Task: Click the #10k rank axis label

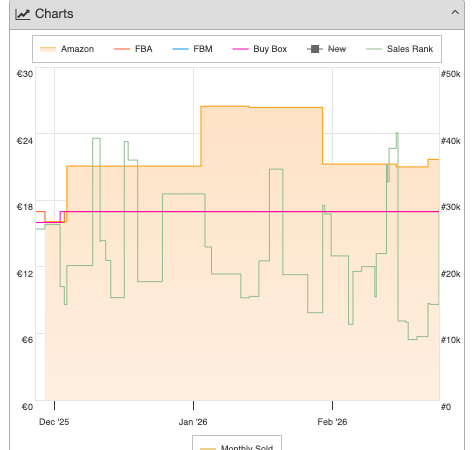Action: (x=451, y=340)
